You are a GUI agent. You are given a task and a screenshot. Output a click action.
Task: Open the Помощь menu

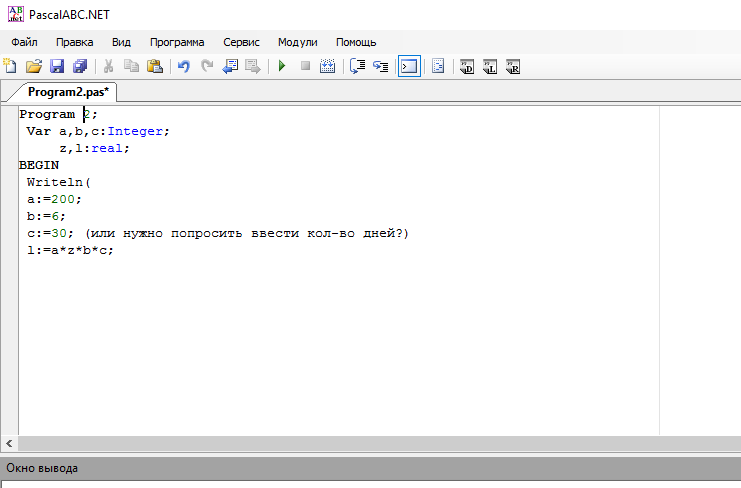coord(356,42)
